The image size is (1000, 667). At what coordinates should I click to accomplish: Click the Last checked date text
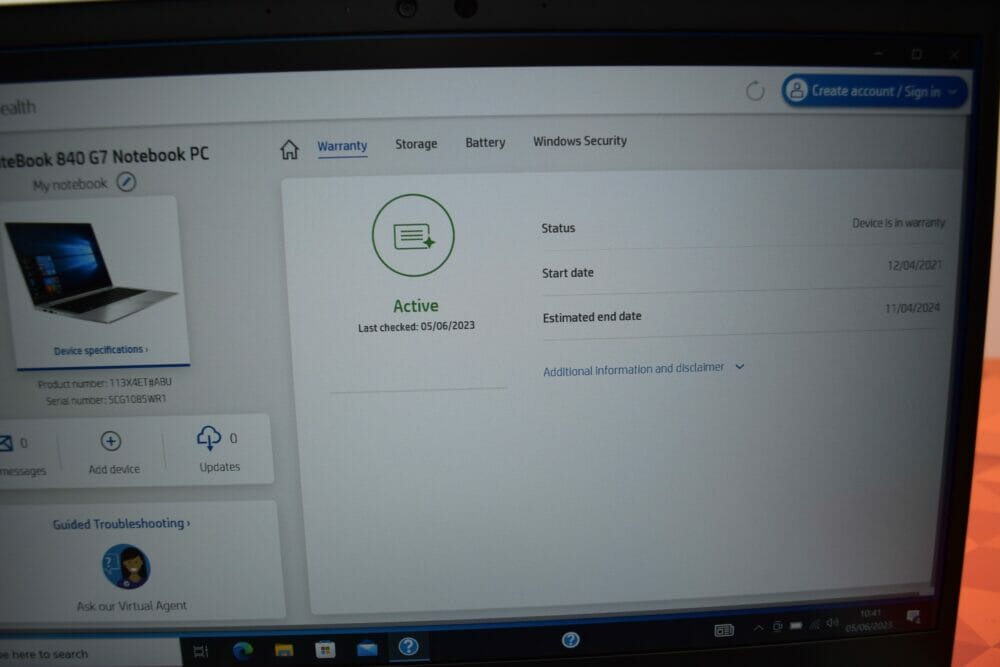point(416,326)
